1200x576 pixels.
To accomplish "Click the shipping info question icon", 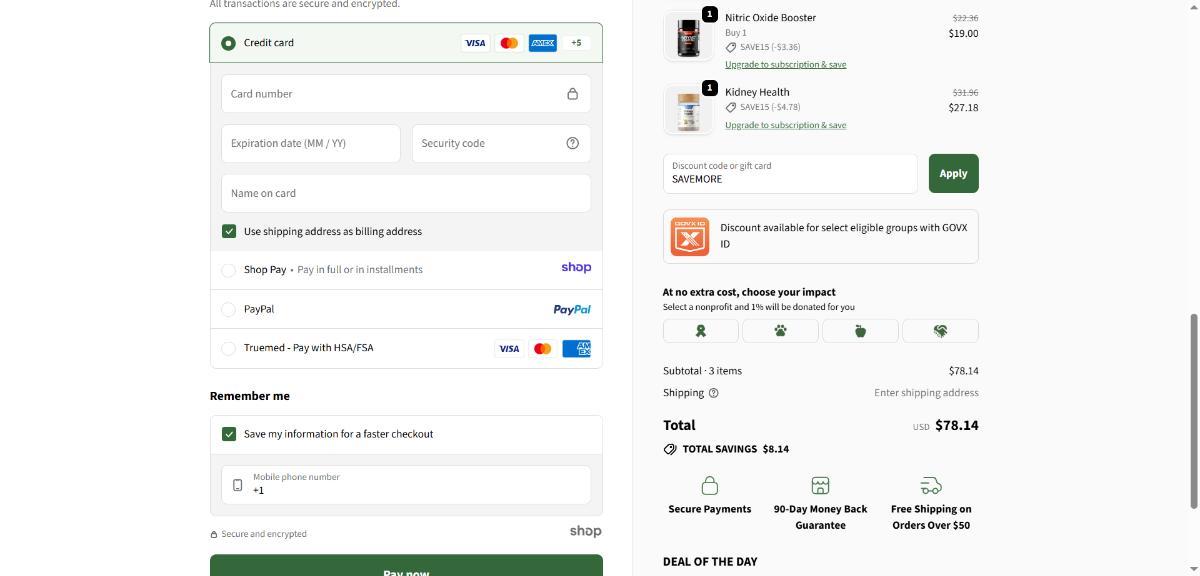I will [x=713, y=393].
